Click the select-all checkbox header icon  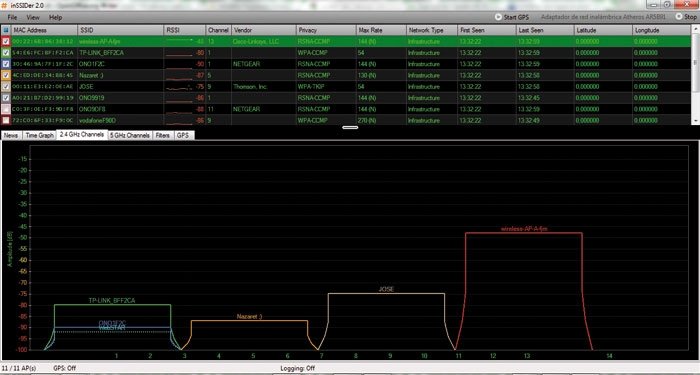pyautogui.click(x=5, y=30)
